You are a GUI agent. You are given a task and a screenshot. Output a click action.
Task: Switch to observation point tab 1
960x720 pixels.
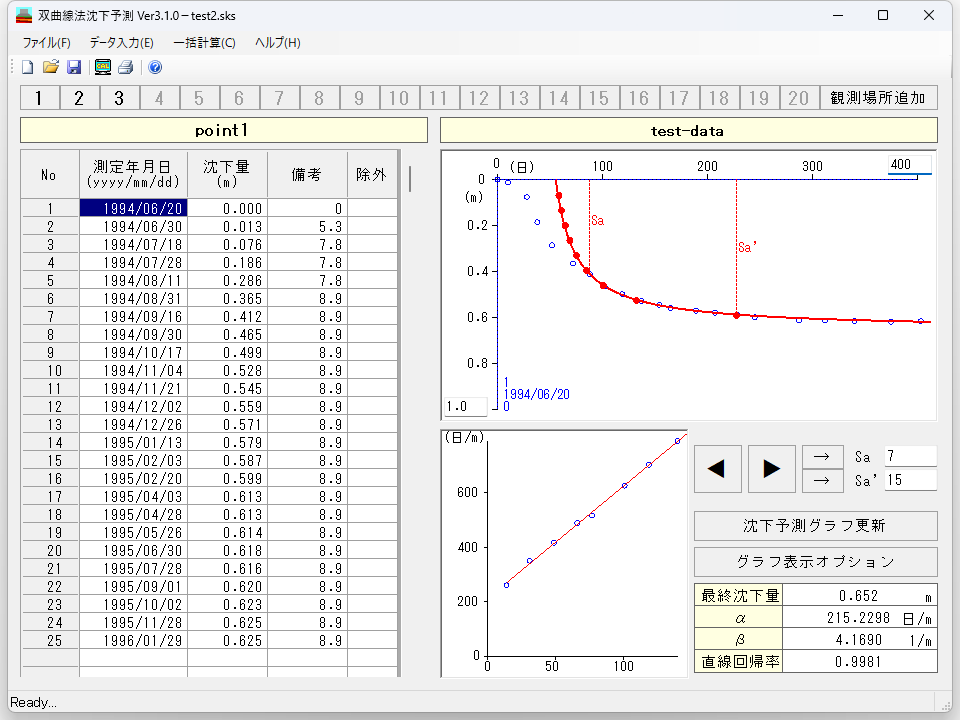(x=39, y=98)
